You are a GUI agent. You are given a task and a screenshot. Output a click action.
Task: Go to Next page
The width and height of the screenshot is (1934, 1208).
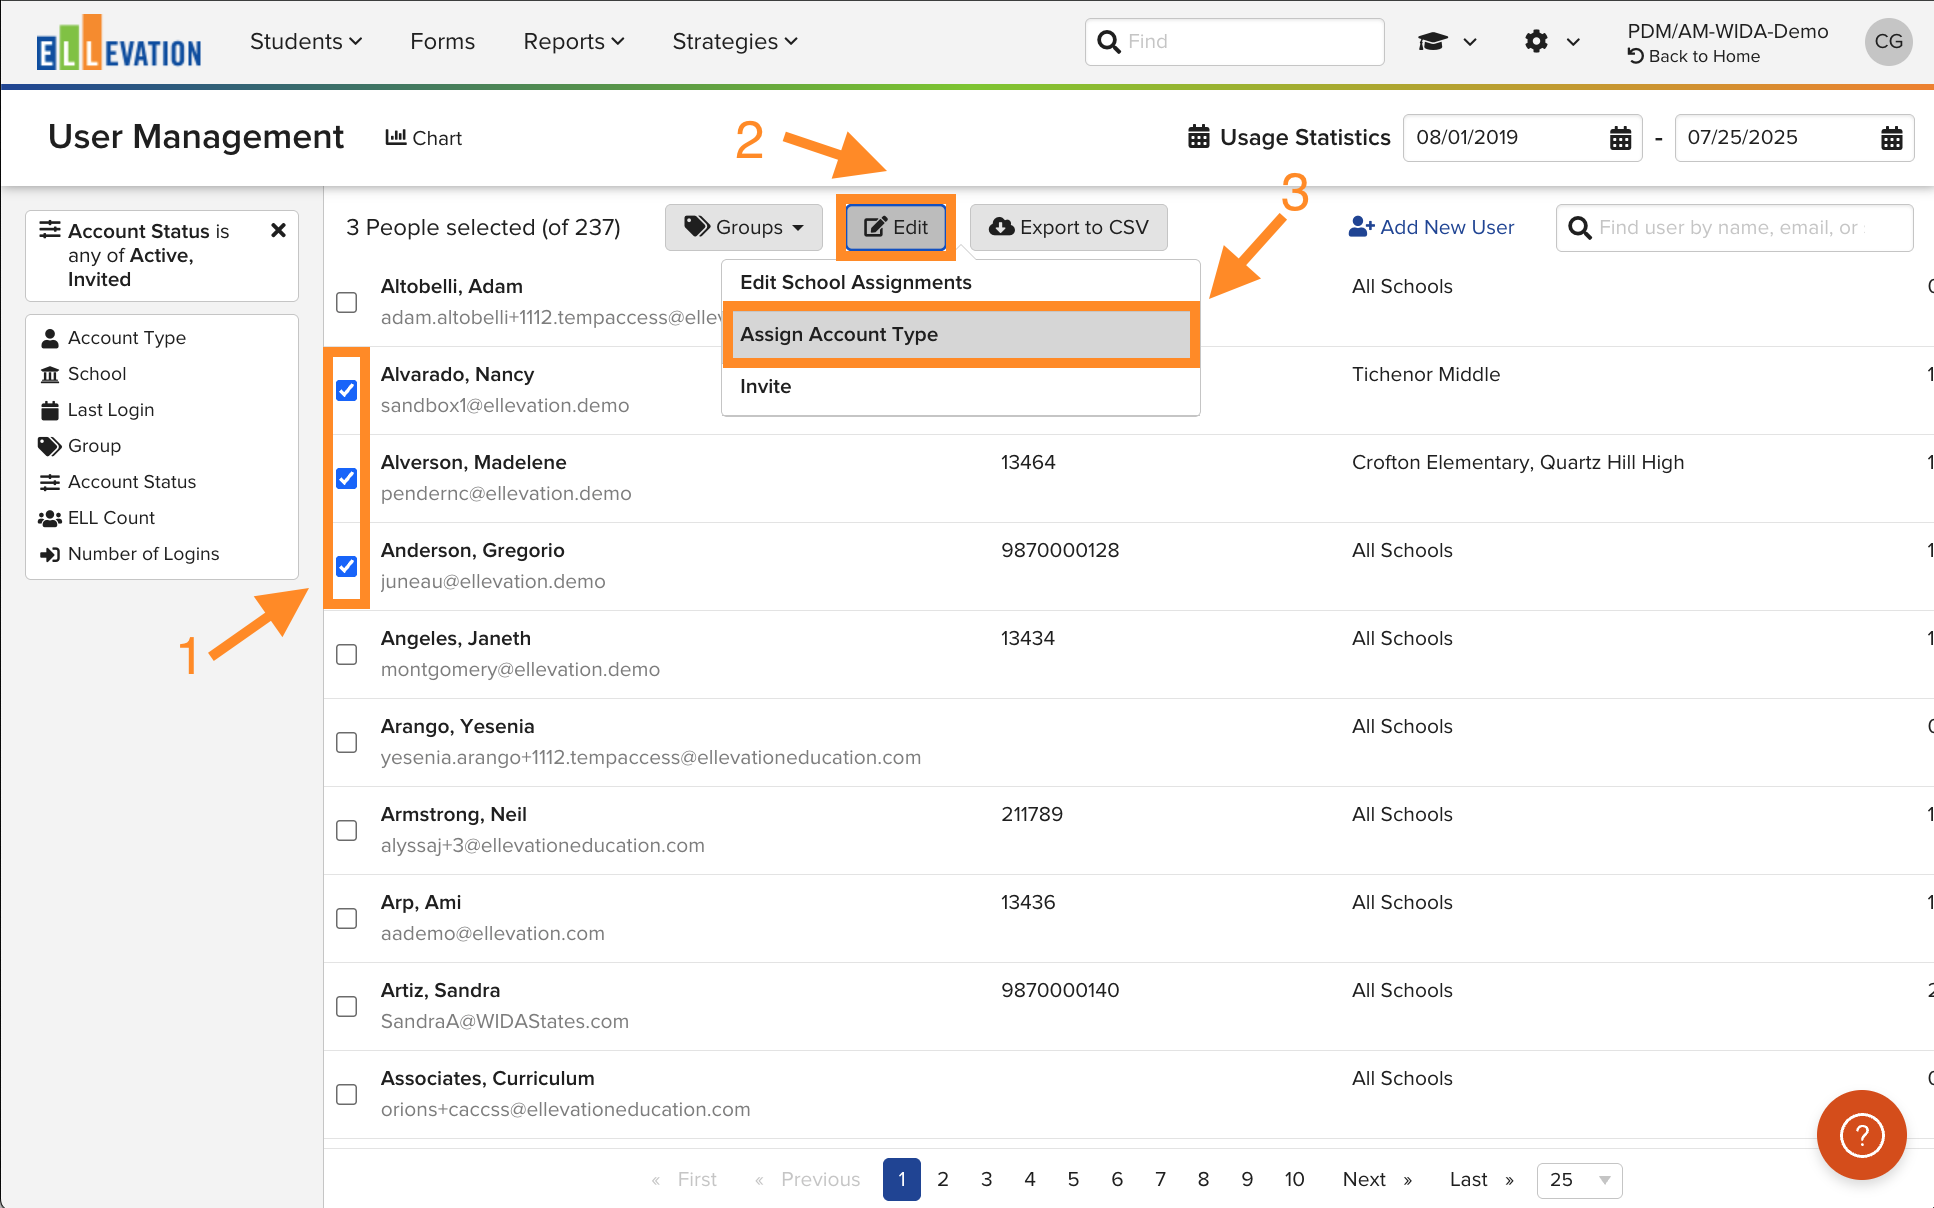(x=1378, y=1180)
